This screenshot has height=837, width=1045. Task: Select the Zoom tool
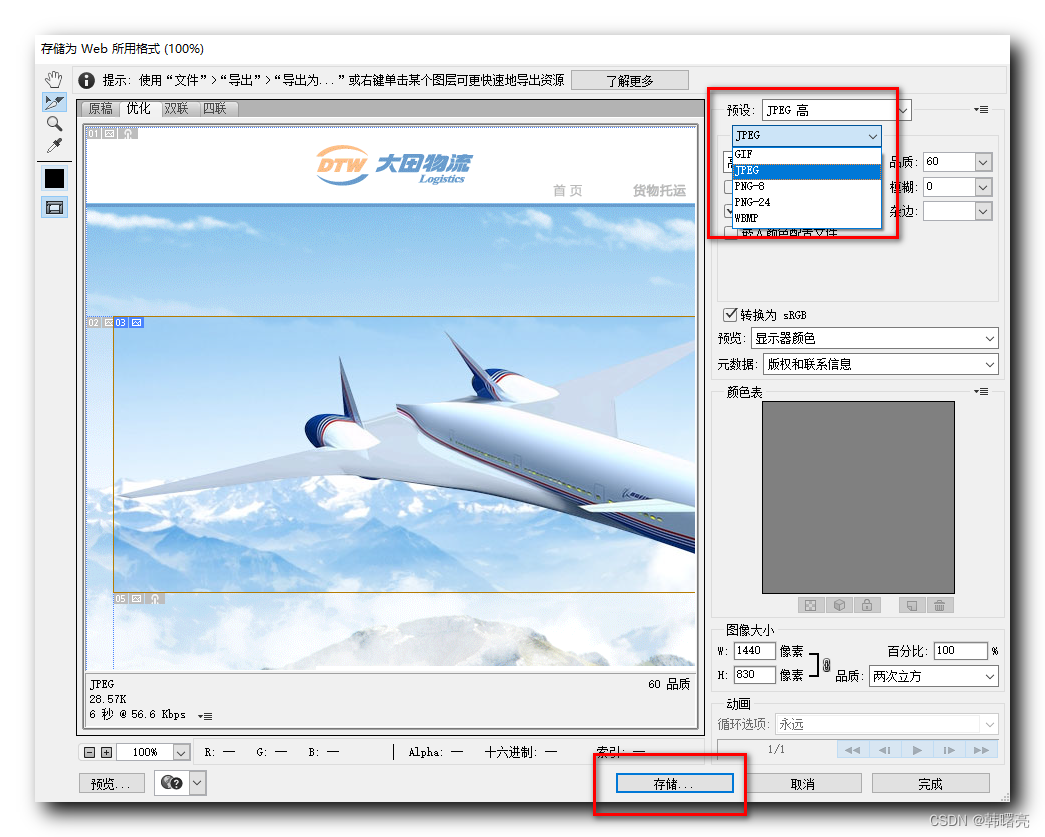(x=54, y=123)
